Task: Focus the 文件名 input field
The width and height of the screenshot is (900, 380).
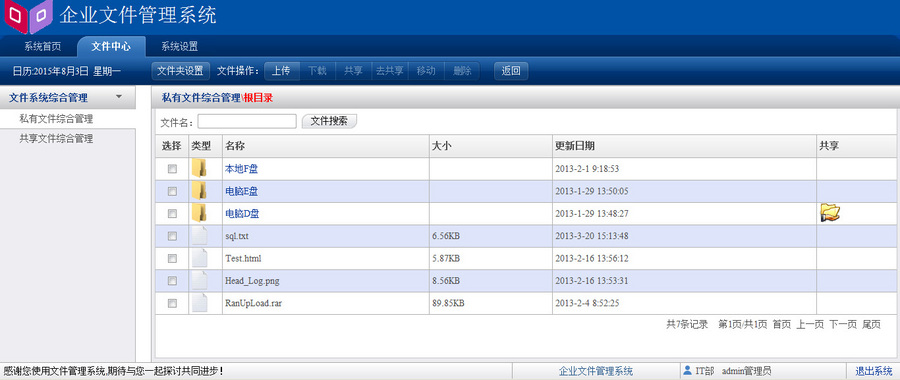Action: click(x=247, y=121)
